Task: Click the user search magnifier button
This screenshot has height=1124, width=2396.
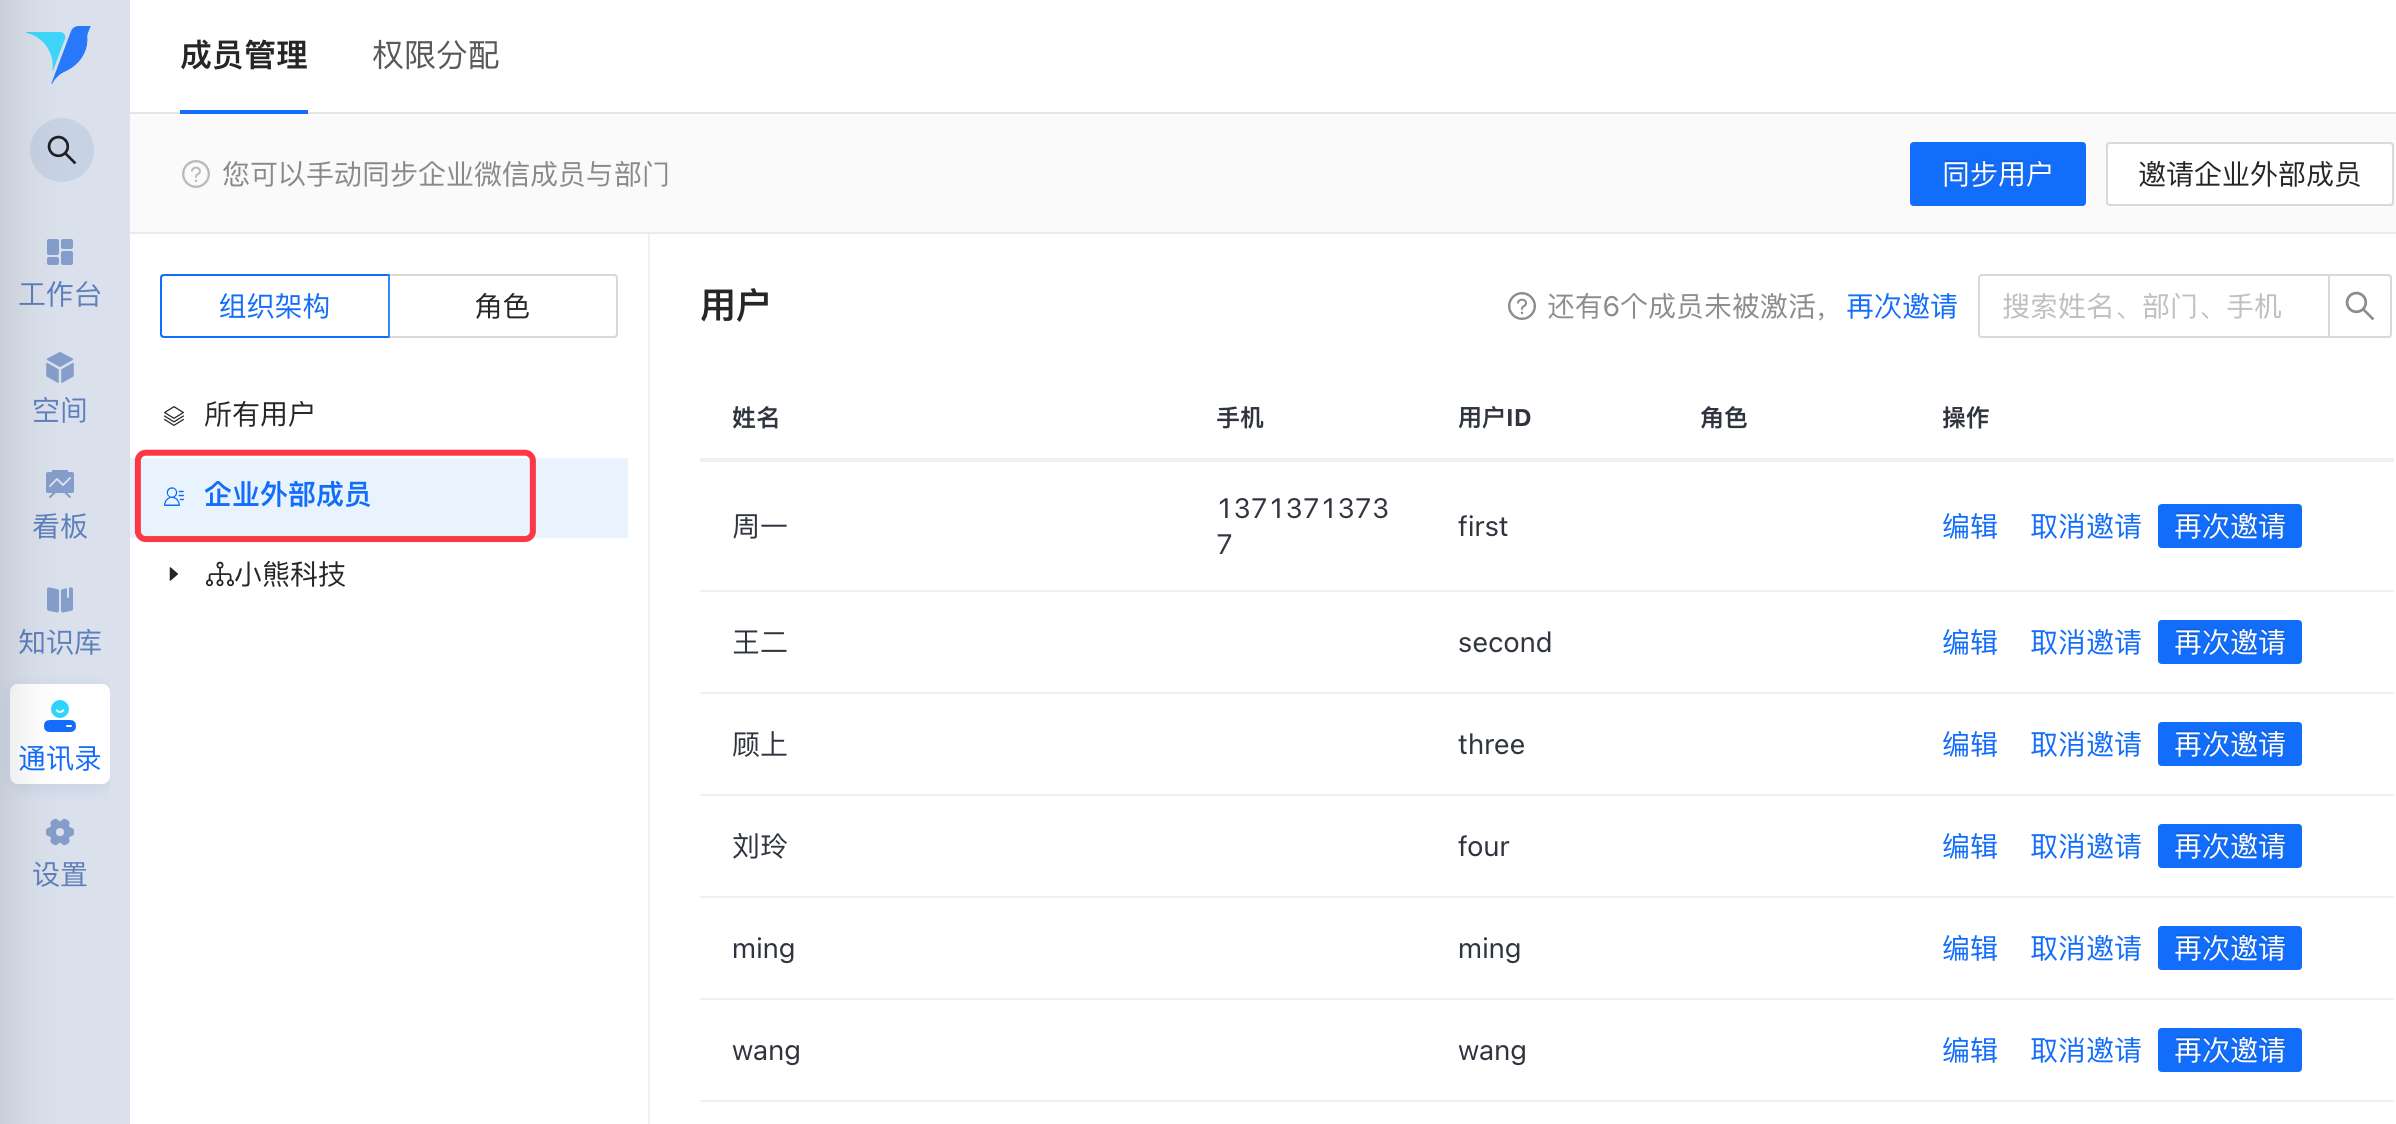Action: pyautogui.click(x=2359, y=306)
